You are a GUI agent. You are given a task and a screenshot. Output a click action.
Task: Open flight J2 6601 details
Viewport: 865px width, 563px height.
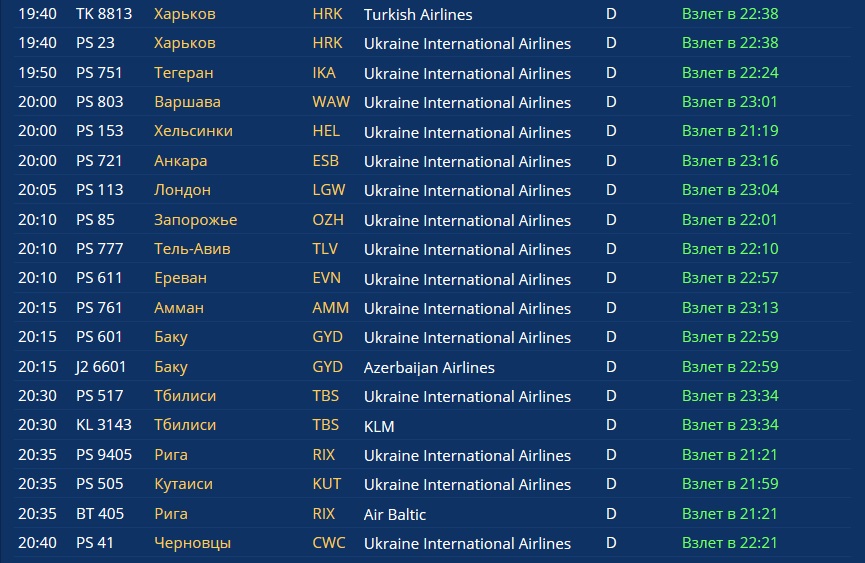(103, 367)
